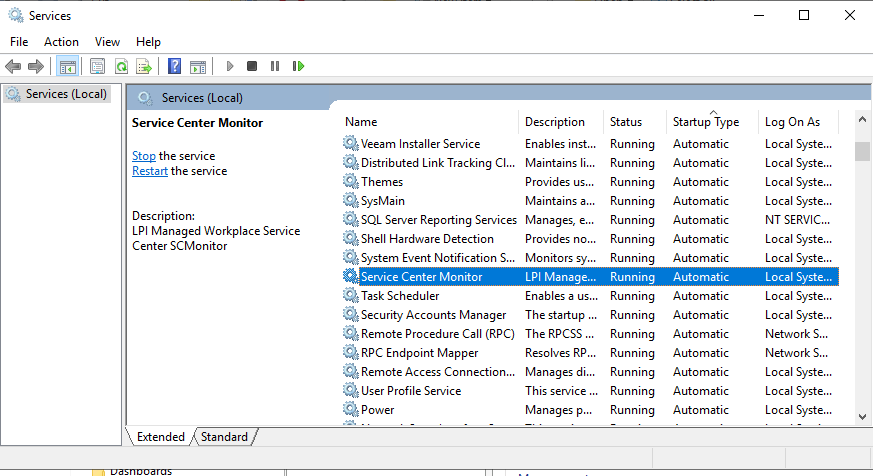Click the vertical scrollbar thumb
This screenshot has width=873, height=476.
pyautogui.click(x=862, y=151)
